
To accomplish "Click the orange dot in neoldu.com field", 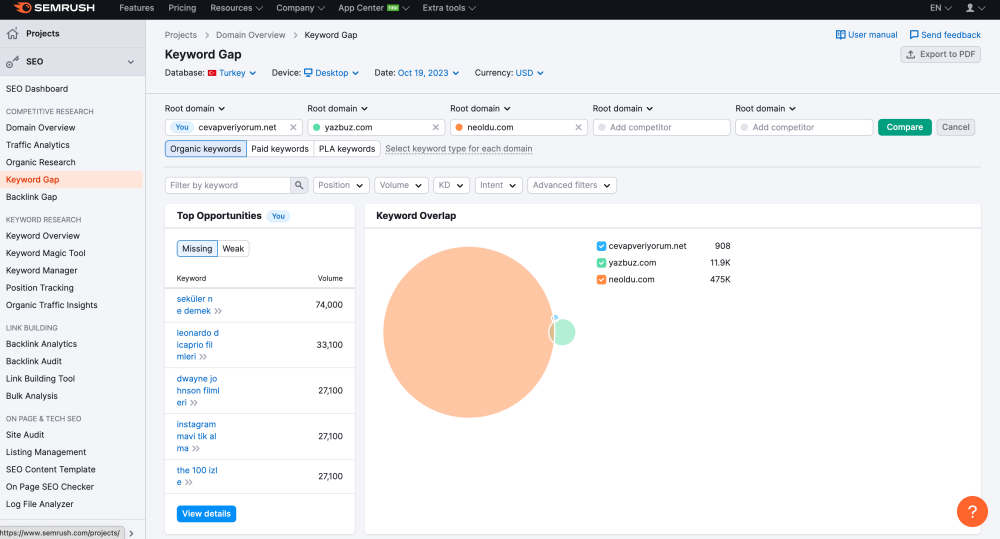I will click(459, 127).
